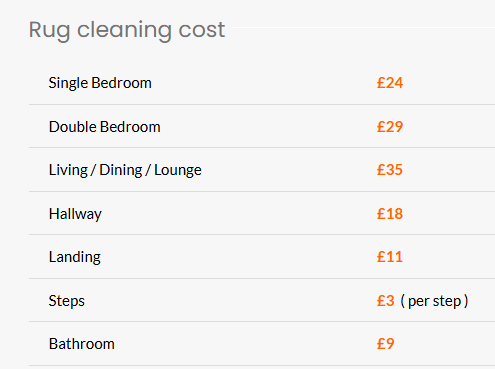Select the Double Bedroom row label
The height and width of the screenshot is (369, 495).
tap(104, 127)
